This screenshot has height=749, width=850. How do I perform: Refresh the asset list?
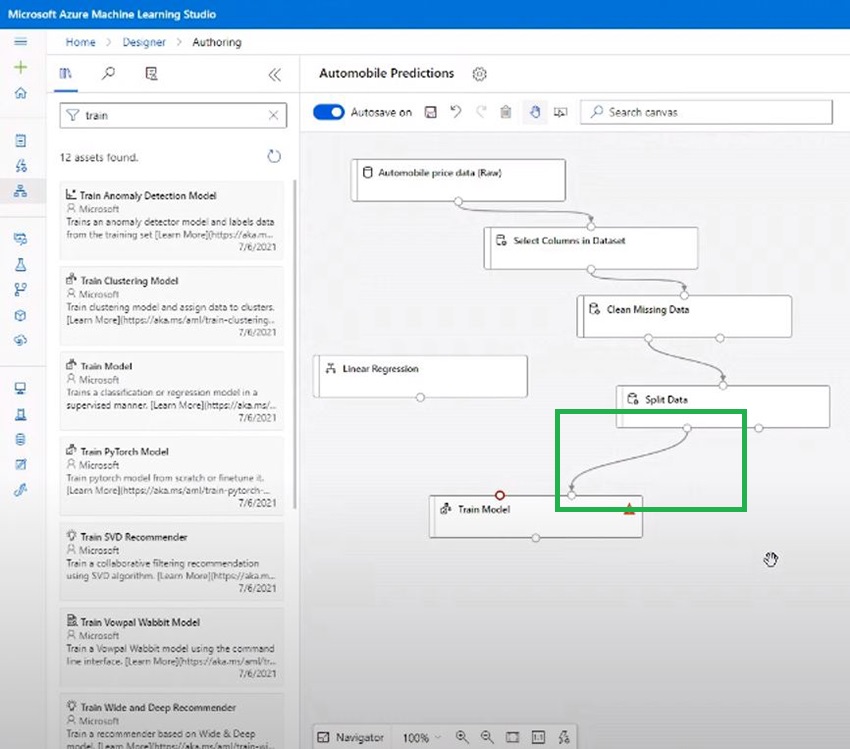(274, 157)
